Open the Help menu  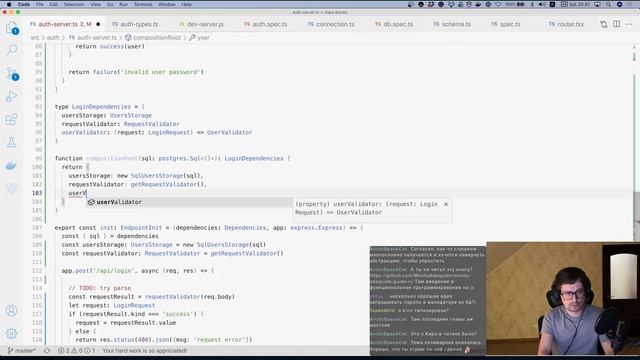pos(187,4)
